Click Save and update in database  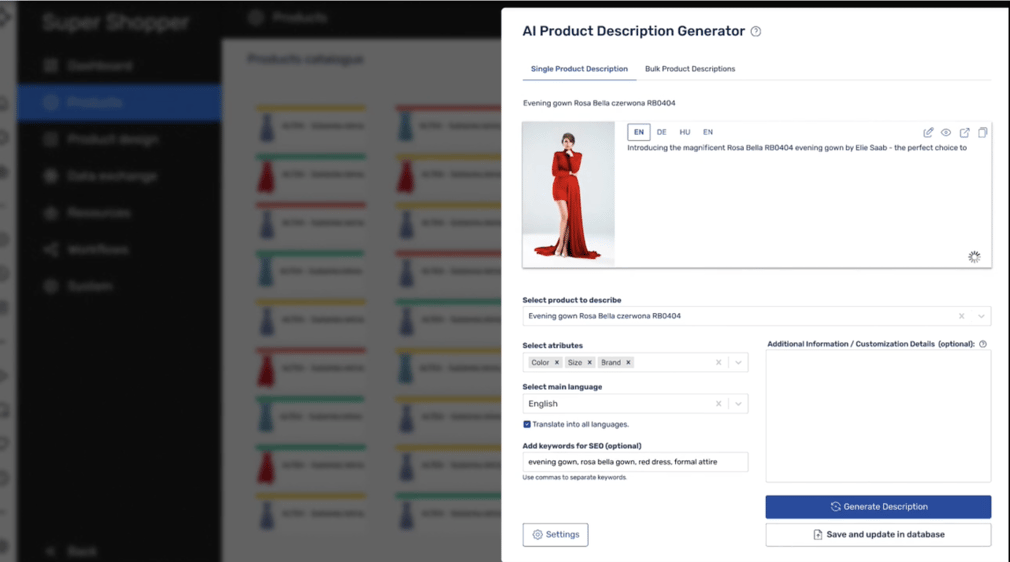click(878, 535)
